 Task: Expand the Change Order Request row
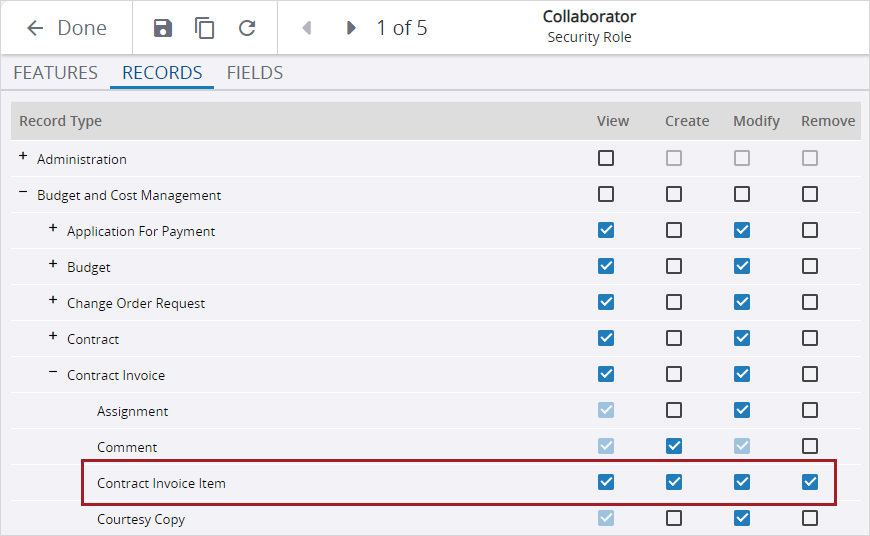(x=53, y=301)
